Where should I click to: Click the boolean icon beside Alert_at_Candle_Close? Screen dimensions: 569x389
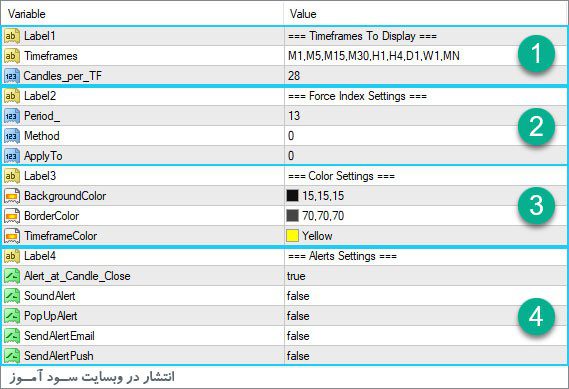(12, 276)
